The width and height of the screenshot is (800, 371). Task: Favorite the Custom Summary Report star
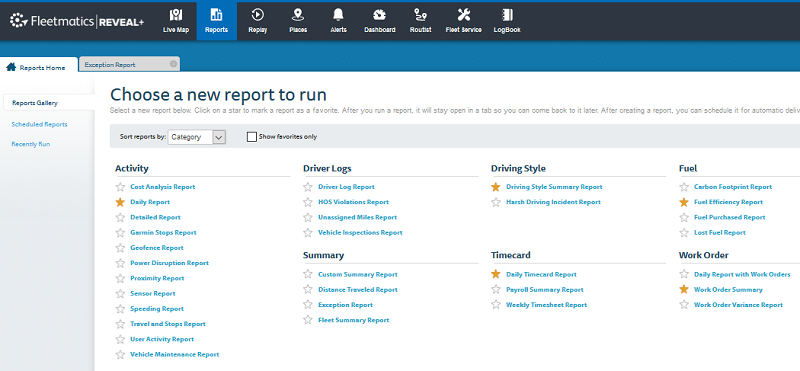point(308,274)
